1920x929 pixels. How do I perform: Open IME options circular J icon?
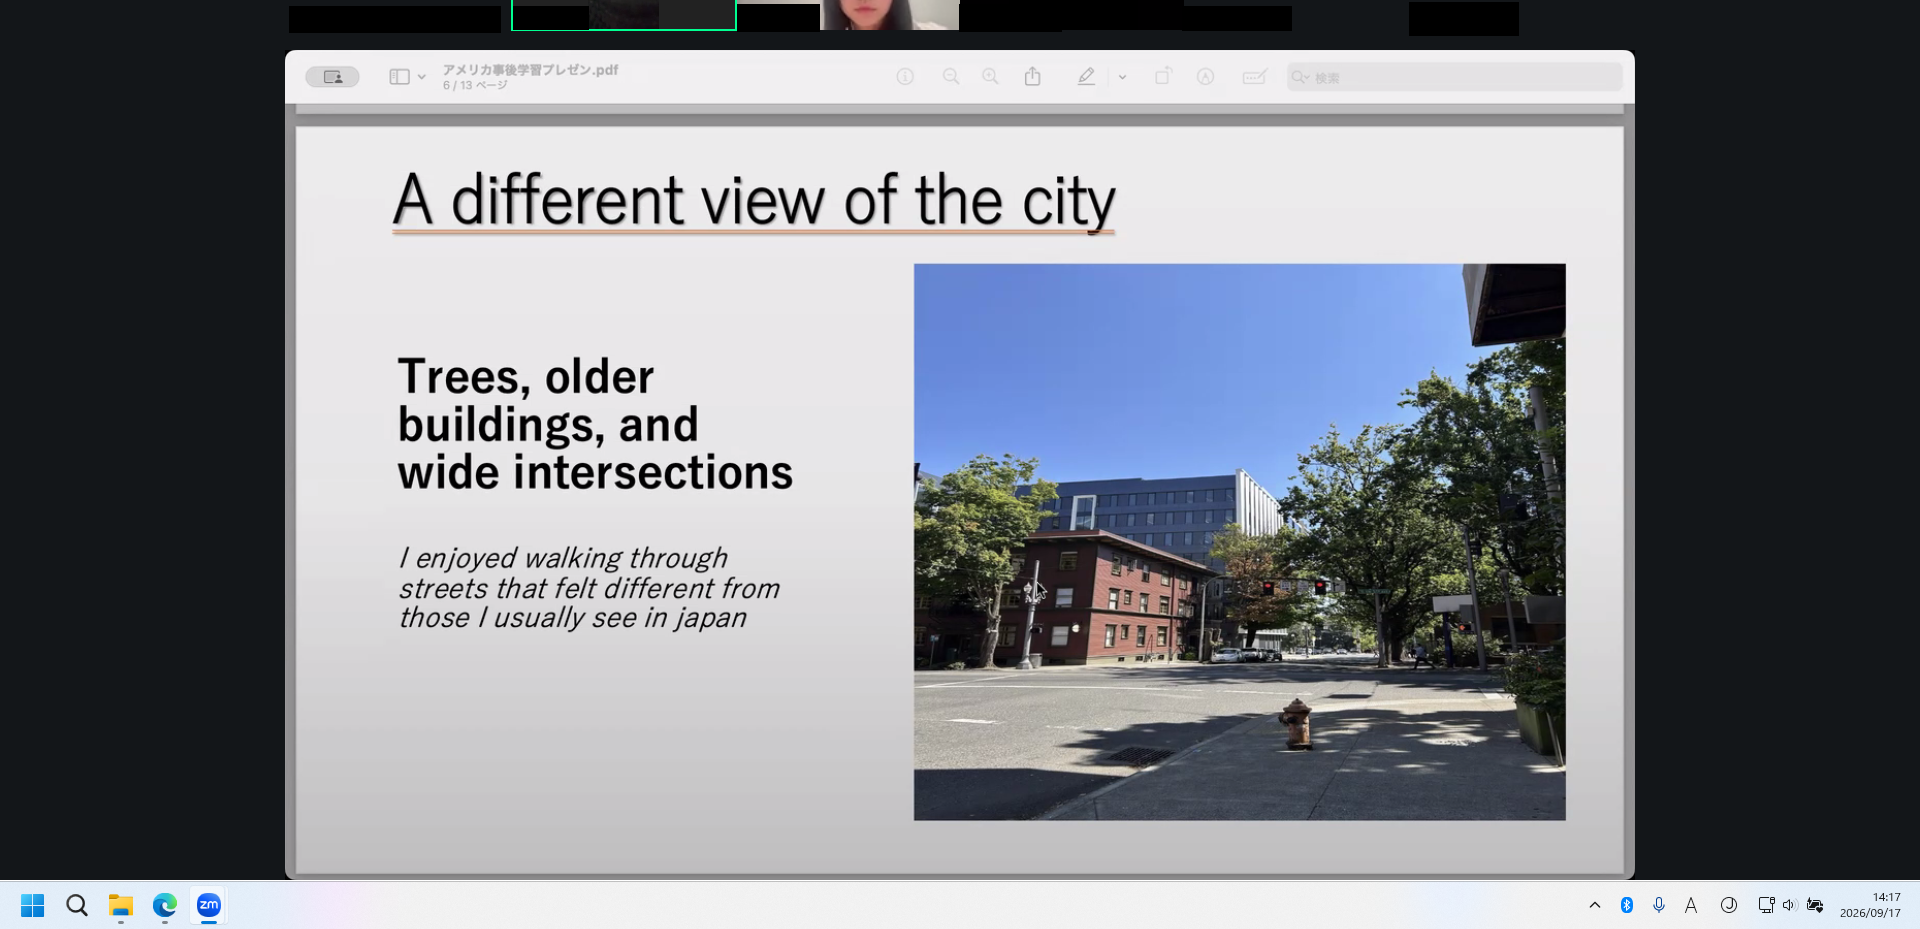1728,905
